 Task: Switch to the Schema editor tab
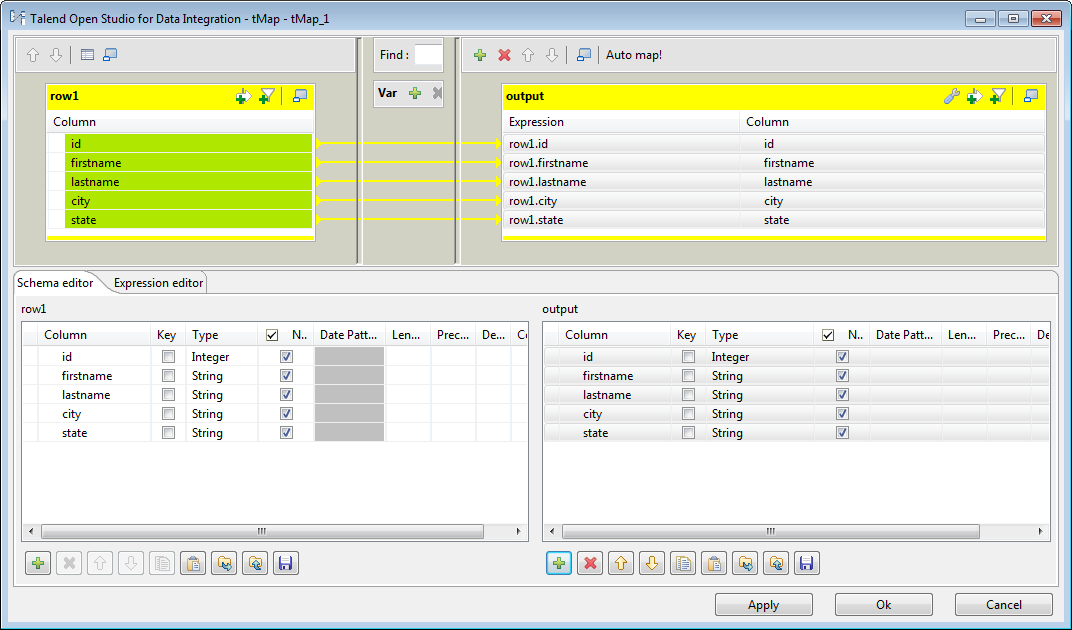(55, 282)
